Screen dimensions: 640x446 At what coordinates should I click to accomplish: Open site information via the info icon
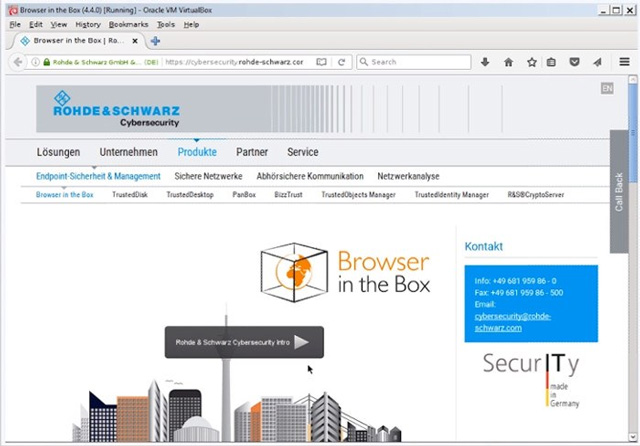click(x=36, y=62)
